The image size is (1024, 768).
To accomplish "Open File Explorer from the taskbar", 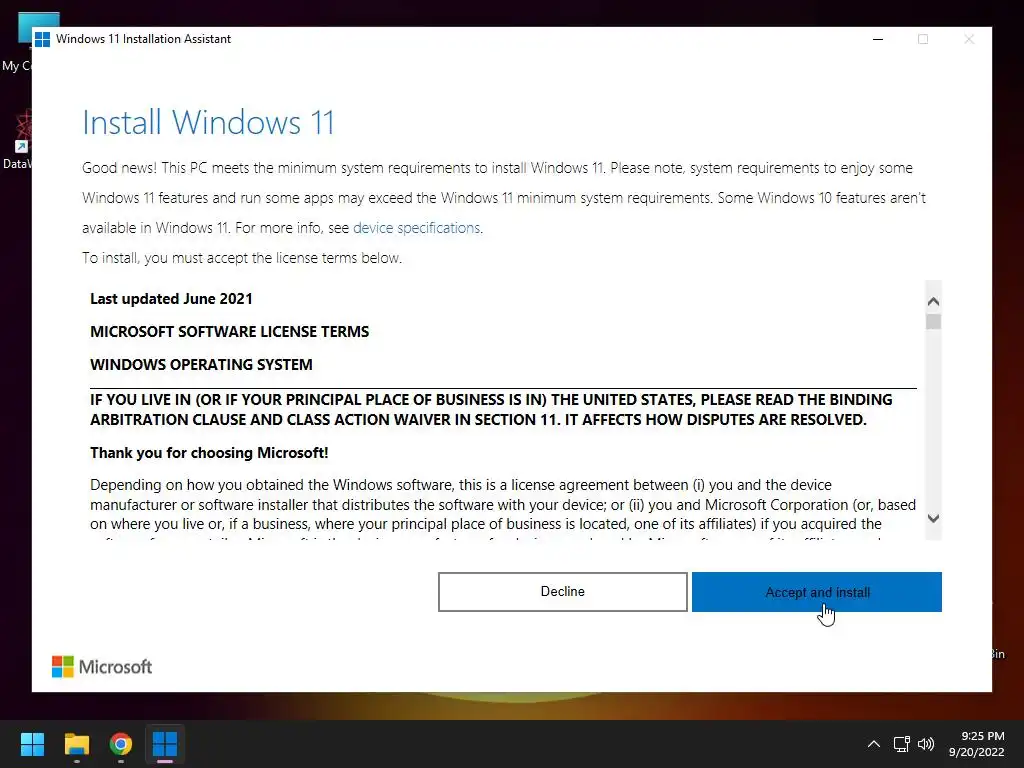I will click(x=76, y=744).
